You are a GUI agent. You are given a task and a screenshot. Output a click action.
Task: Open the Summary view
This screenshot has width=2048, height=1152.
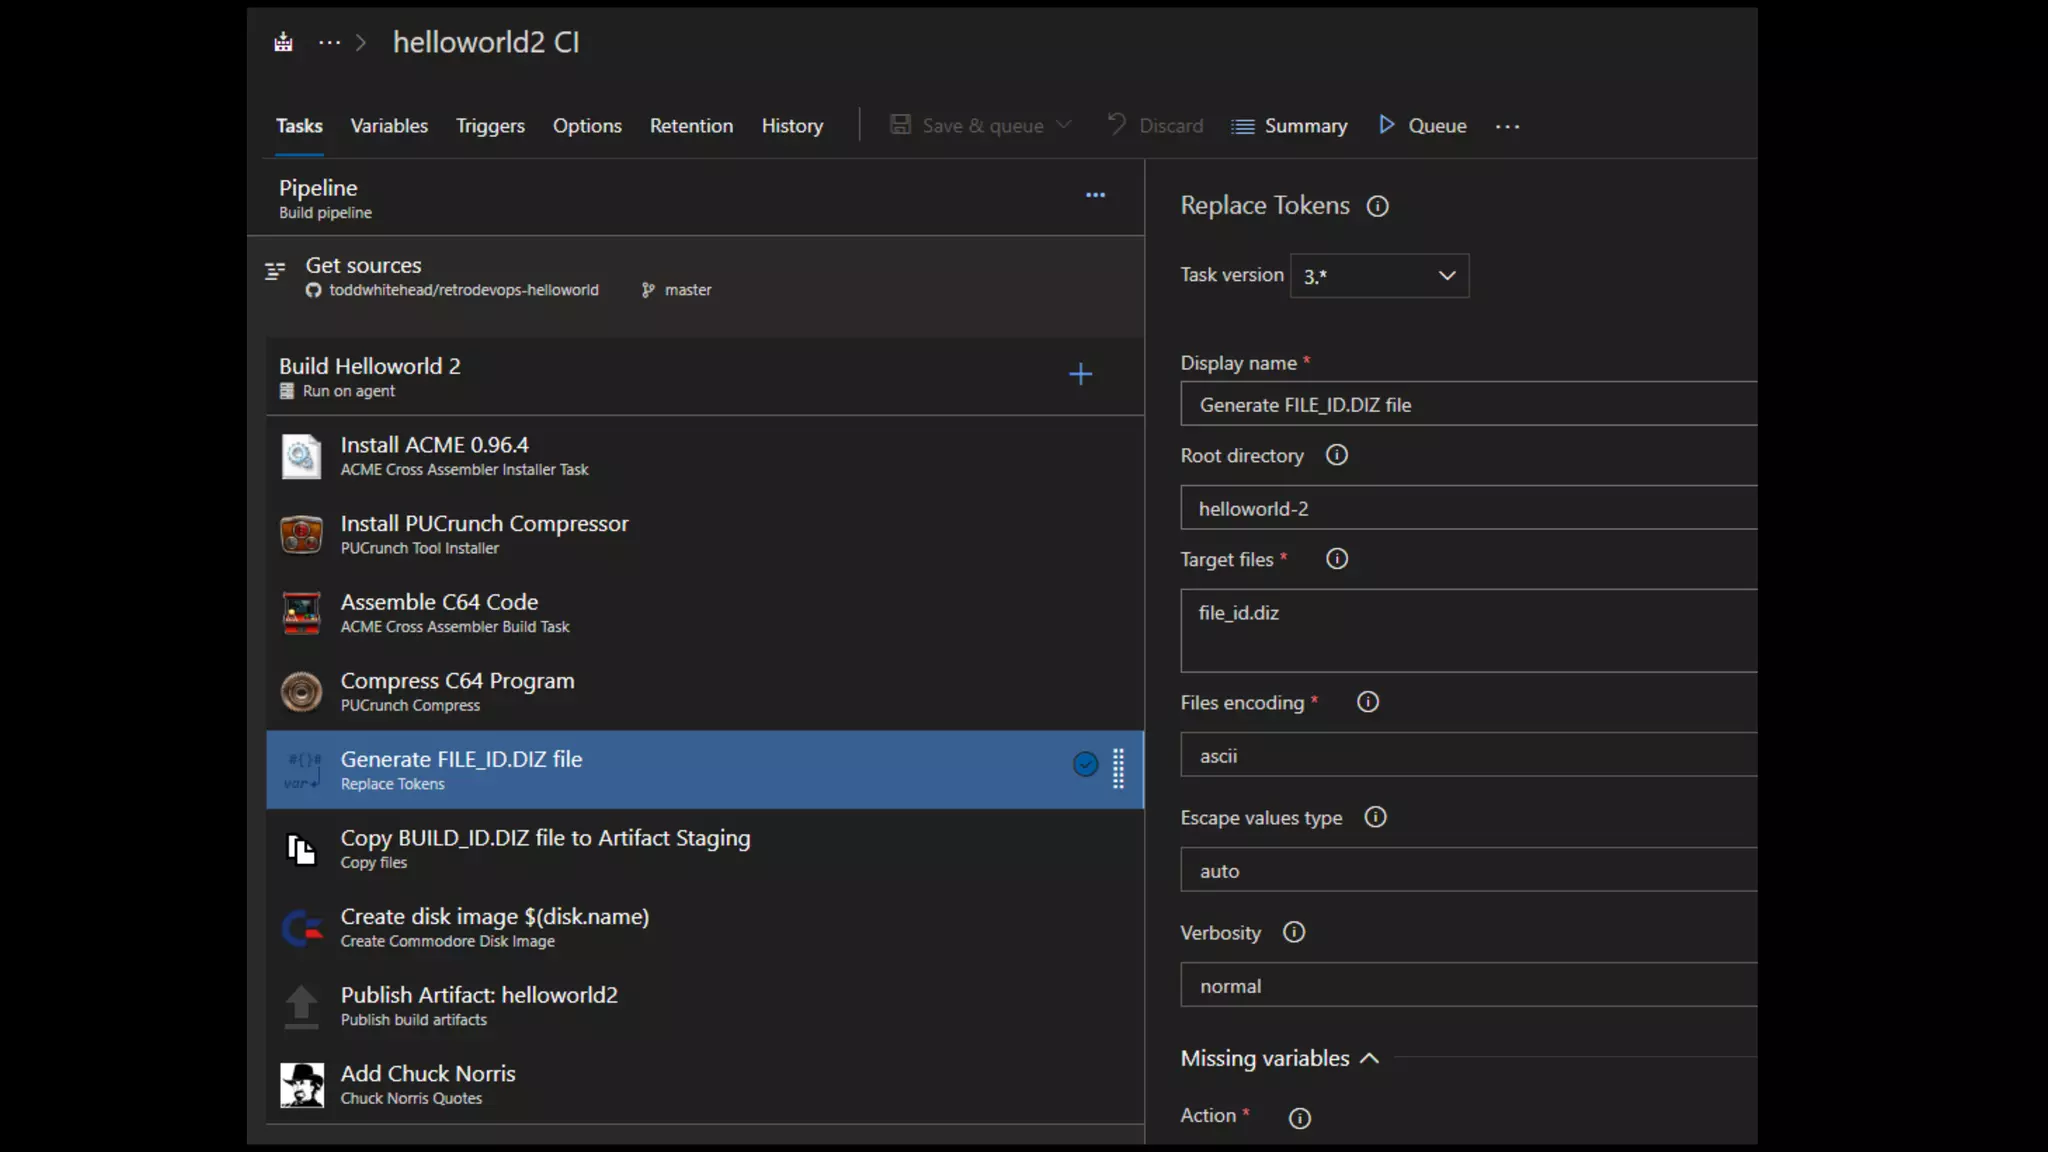(x=1289, y=126)
